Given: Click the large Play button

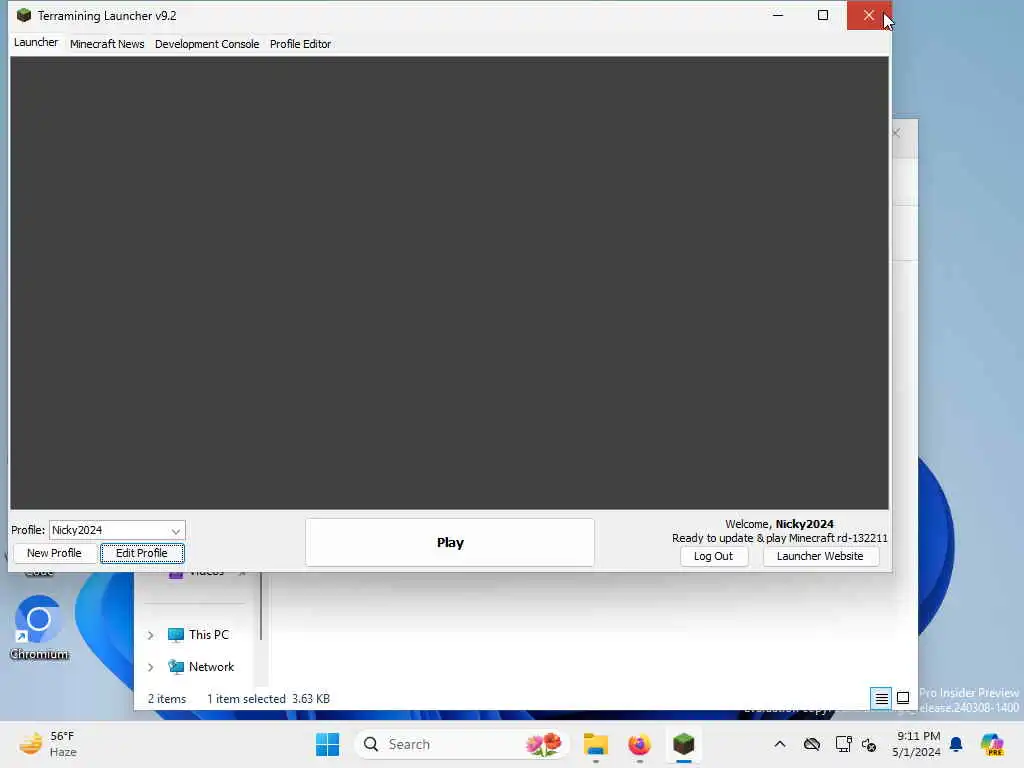Looking at the screenshot, I should tap(450, 543).
